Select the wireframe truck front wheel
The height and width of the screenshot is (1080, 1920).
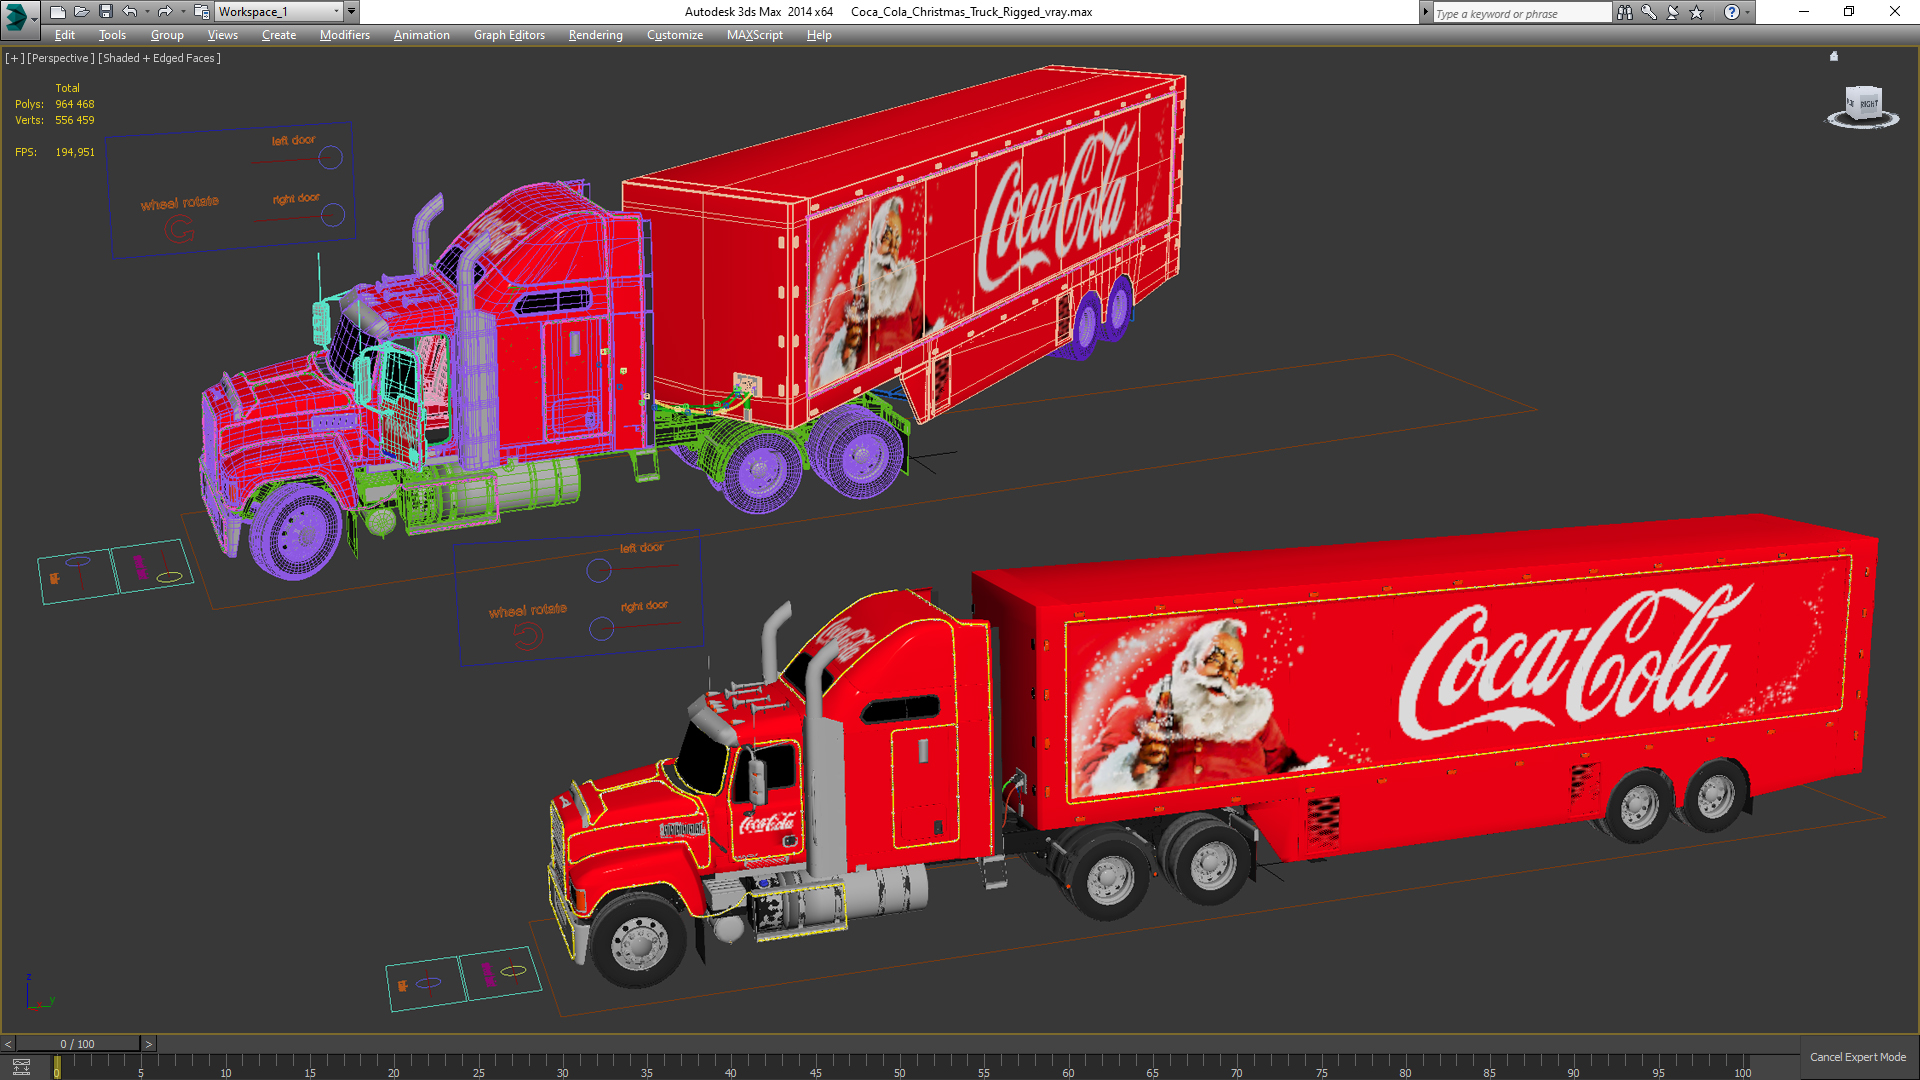point(295,533)
